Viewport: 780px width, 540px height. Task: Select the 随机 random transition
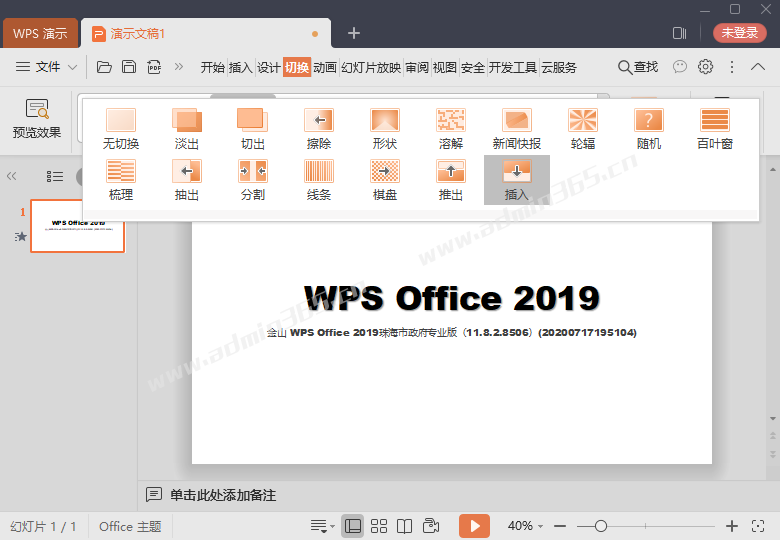pos(649,129)
